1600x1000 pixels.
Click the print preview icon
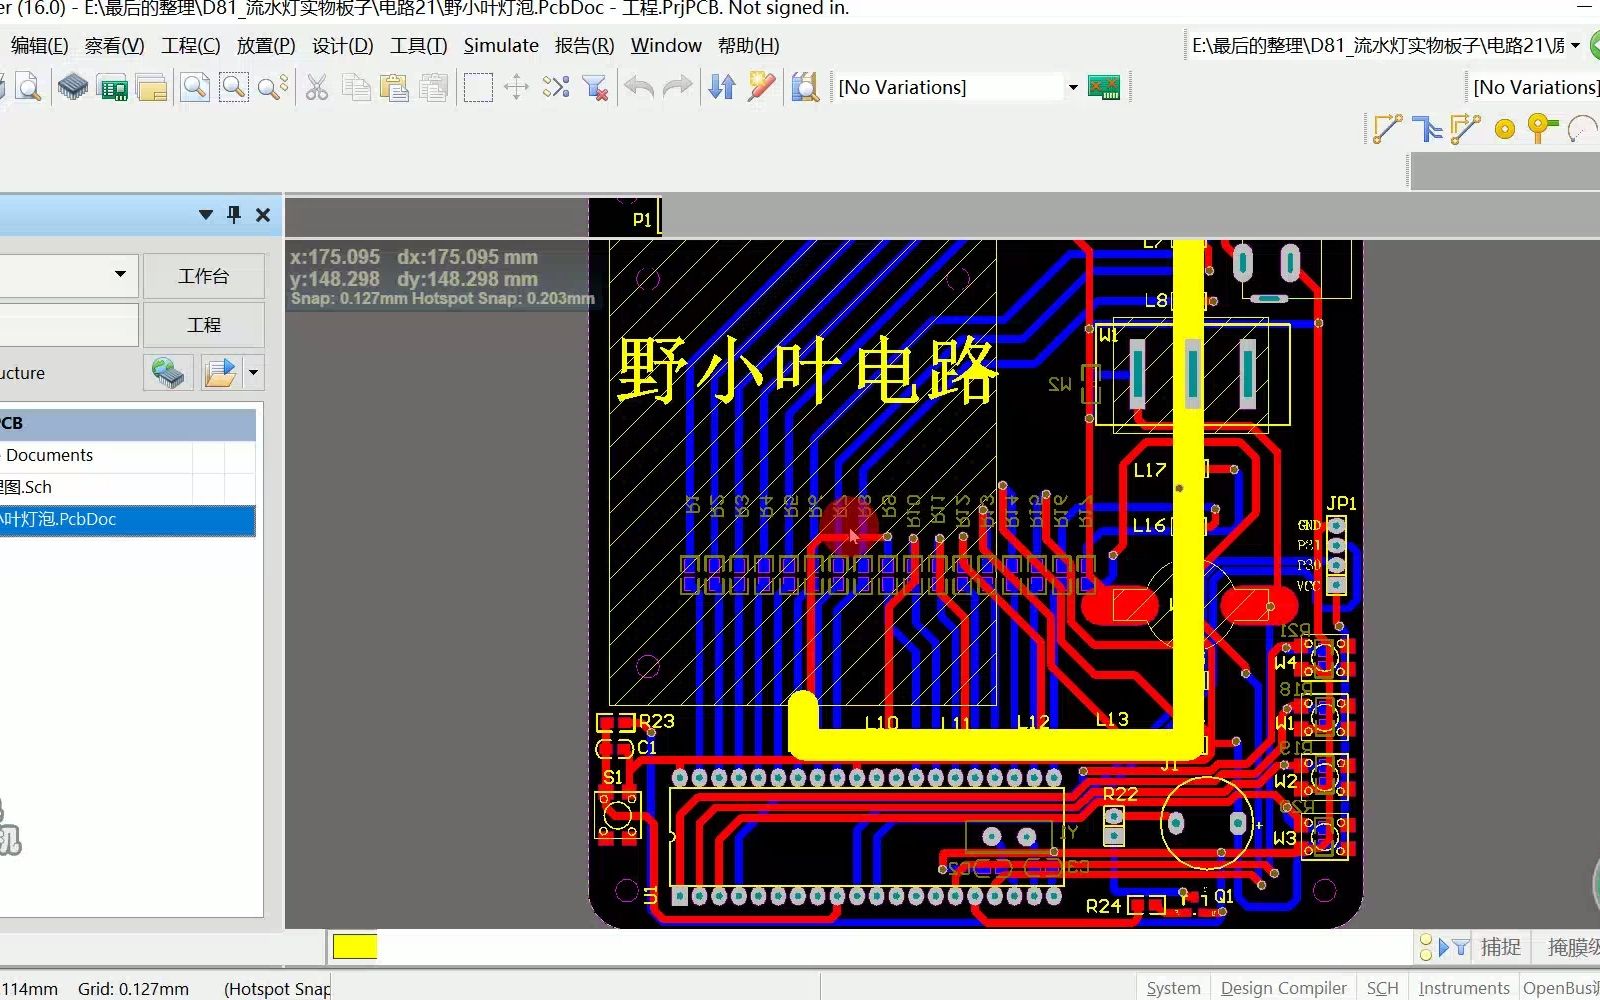(x=29, y=88)
